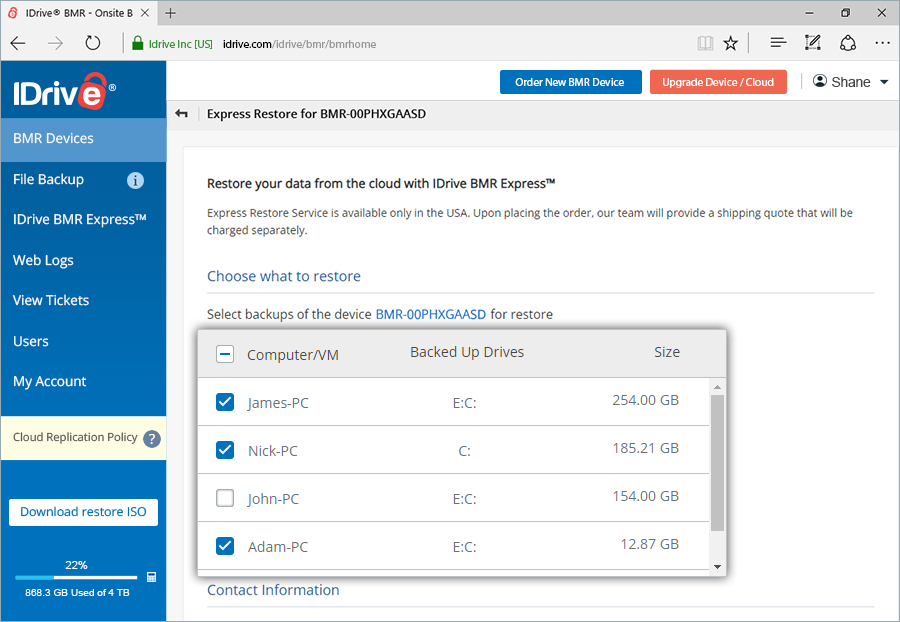Open the Hub panel in Edge

776,42
